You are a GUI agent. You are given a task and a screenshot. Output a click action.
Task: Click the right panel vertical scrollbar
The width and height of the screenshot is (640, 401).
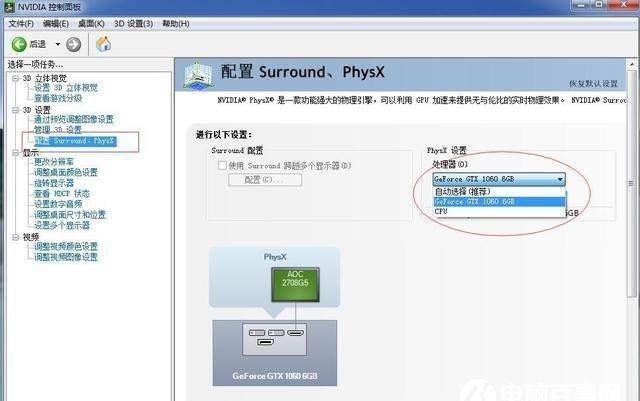[x=632, y=184]
